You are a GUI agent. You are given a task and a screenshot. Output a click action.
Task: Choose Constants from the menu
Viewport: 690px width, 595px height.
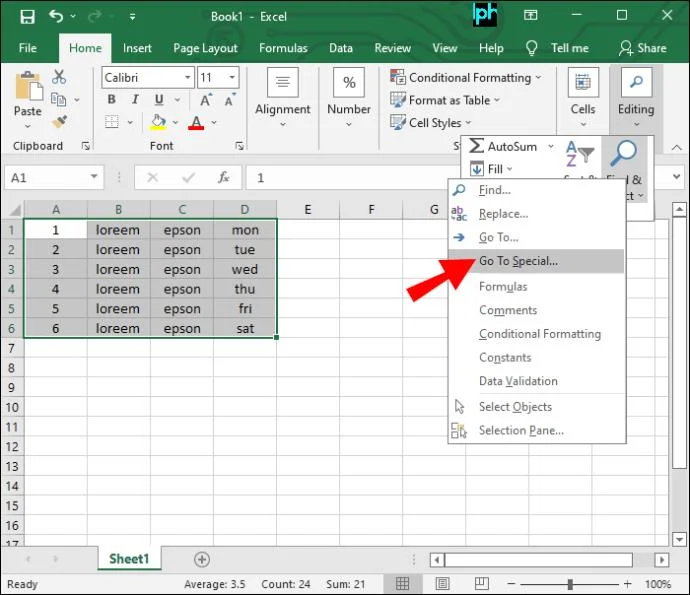point(536,357)
